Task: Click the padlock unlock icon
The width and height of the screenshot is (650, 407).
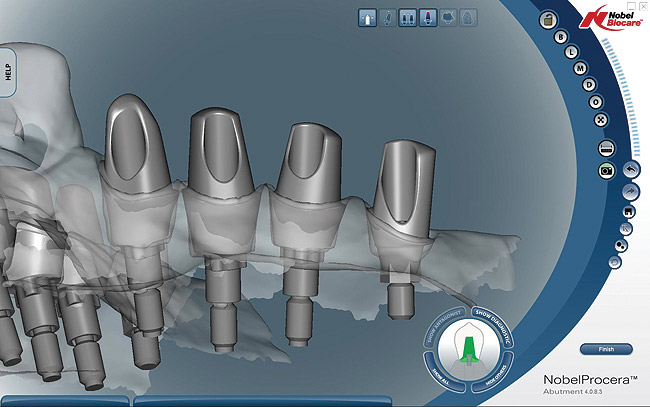Action: [x=547, y=20]
